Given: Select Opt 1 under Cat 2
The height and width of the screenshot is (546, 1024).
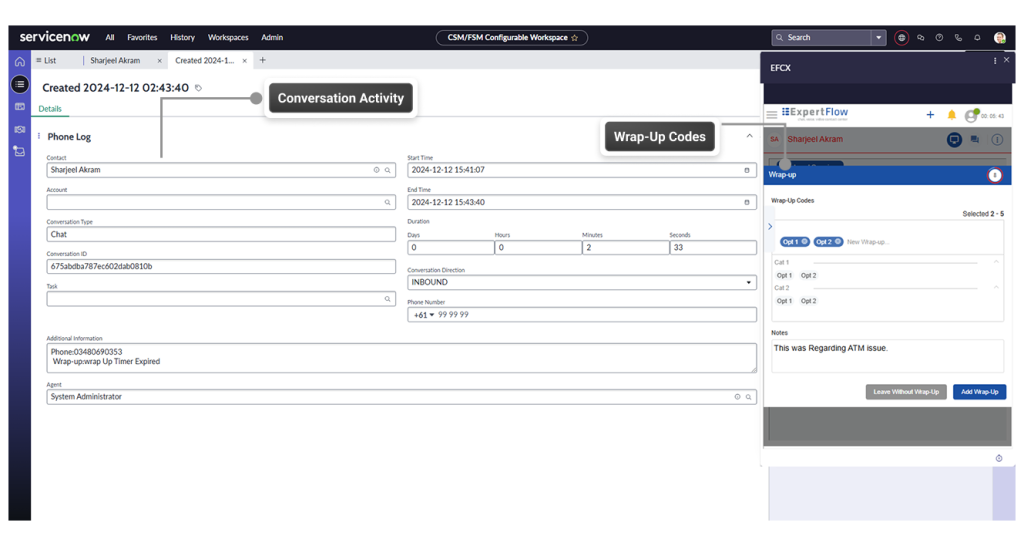Looking at the screenshot, I should (x=784, y=301).
